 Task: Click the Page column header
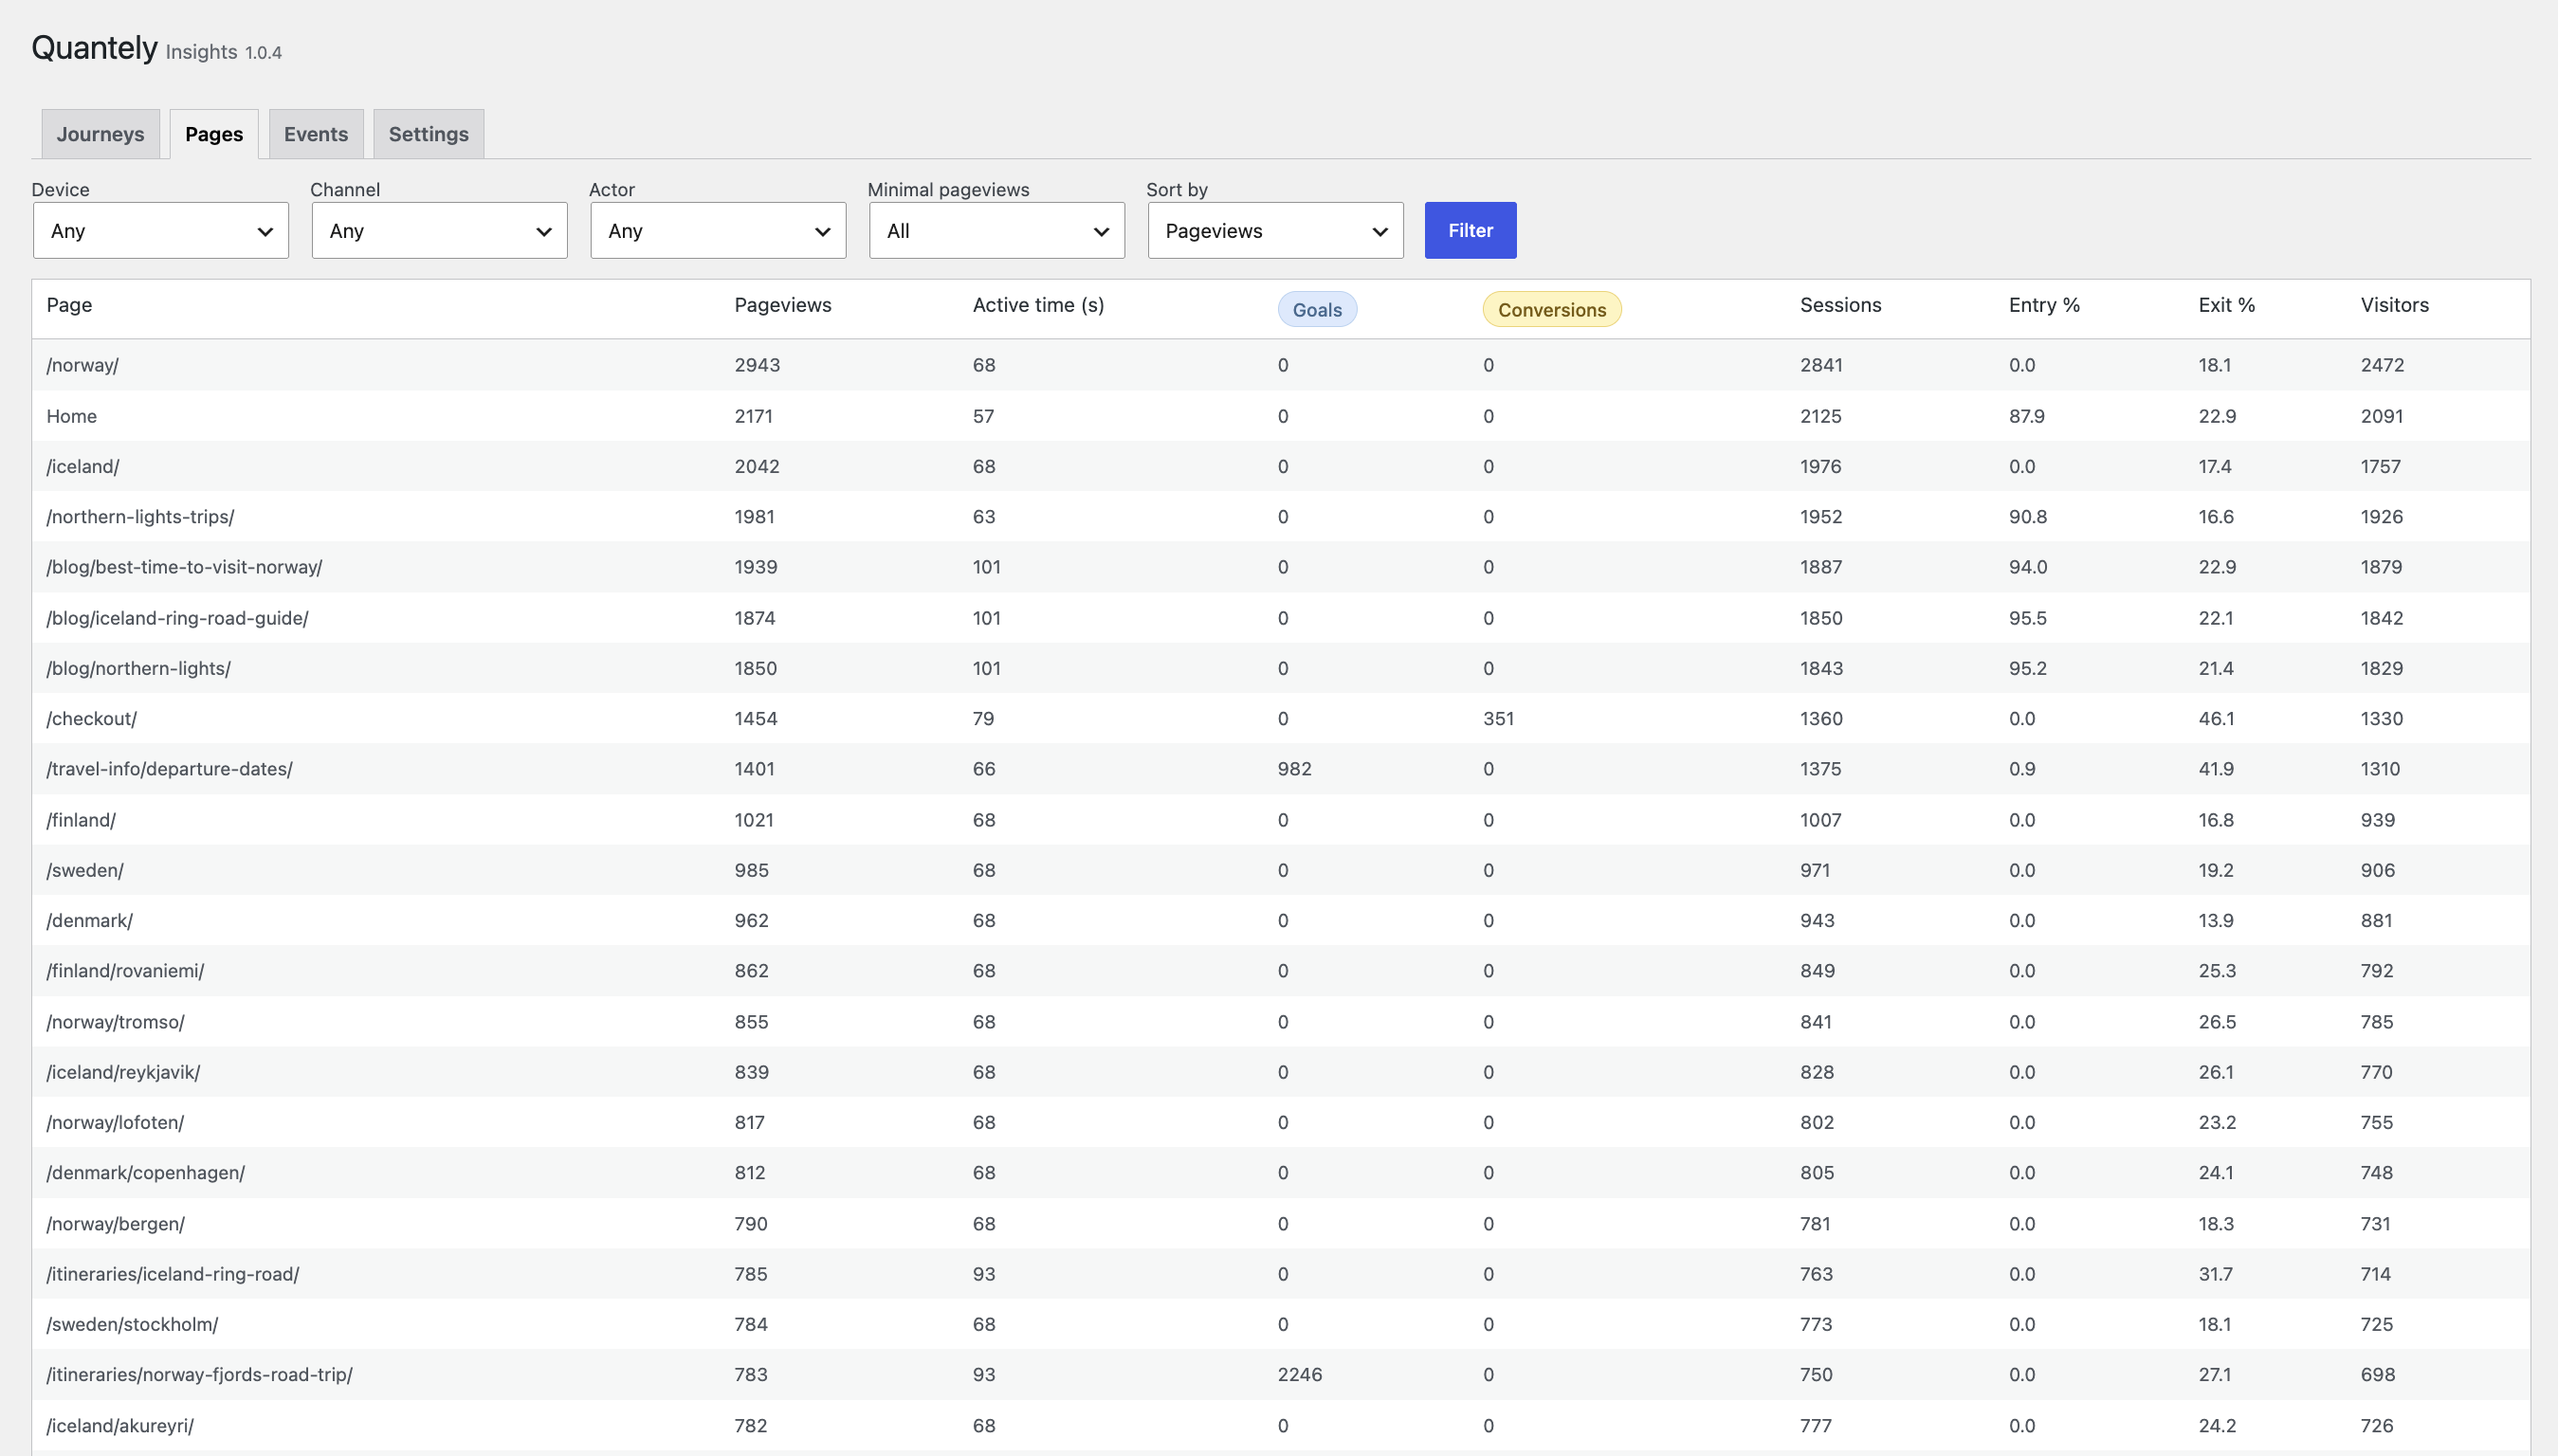pos(69,305)
